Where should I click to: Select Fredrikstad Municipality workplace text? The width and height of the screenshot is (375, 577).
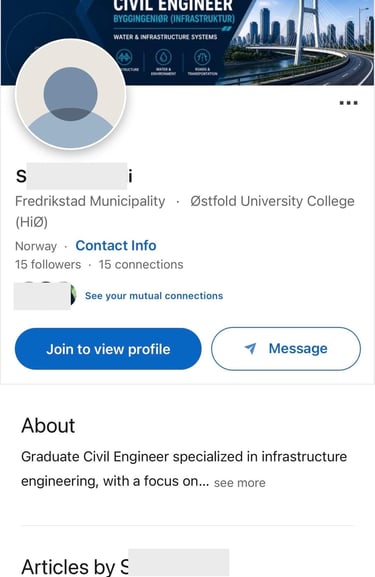(x=90, y=201)
